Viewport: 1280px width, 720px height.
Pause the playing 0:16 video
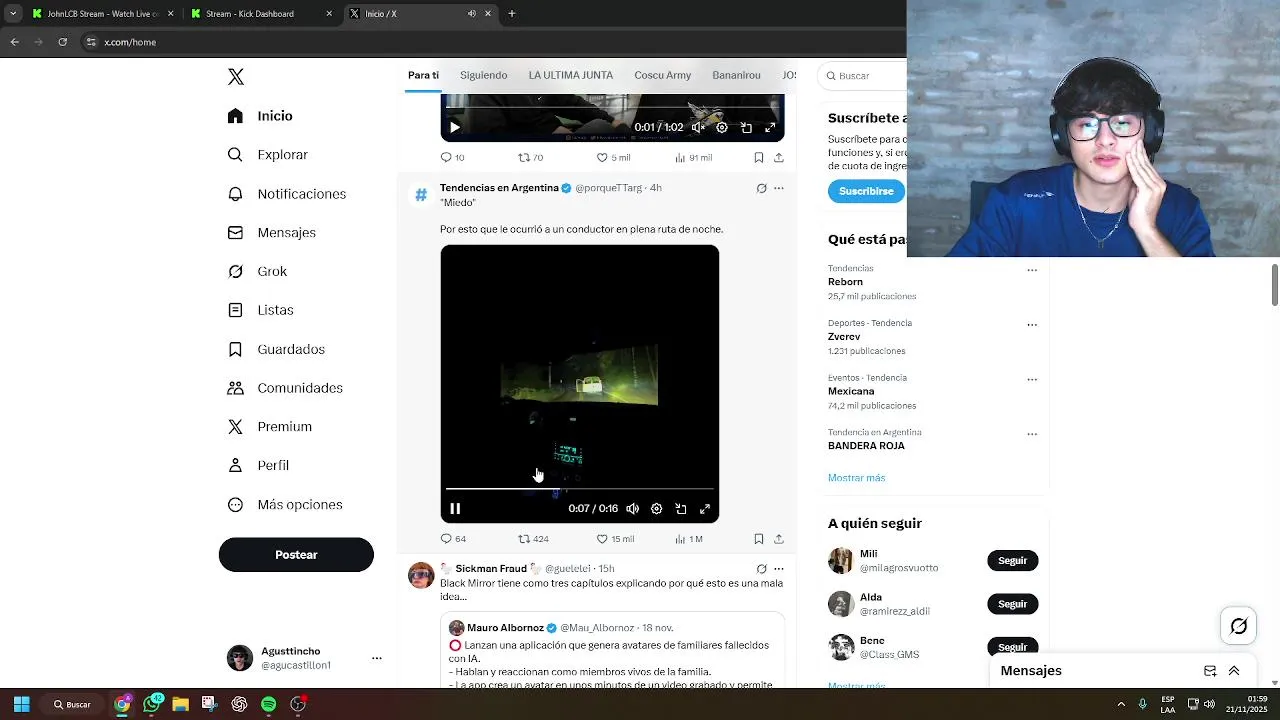455,509
